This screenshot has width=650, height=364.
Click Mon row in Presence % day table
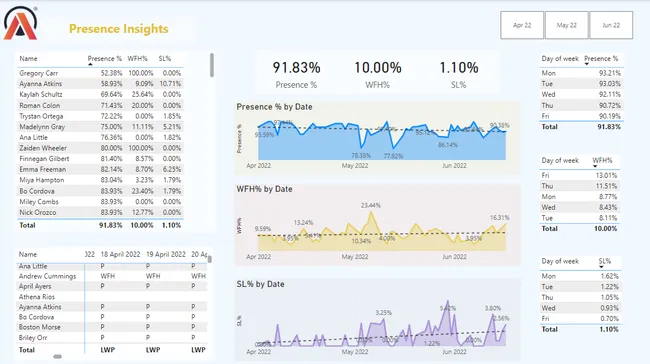coord(581,73)
